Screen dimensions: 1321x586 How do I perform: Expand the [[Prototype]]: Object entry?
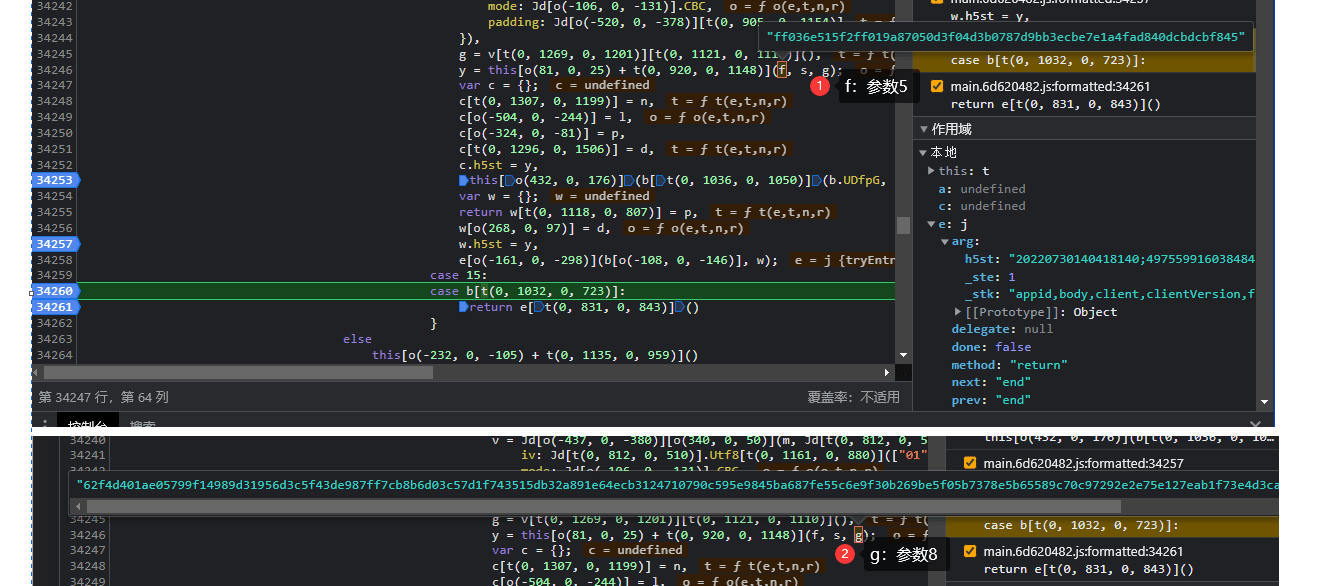pyautogui.click(x=957, y=311)
